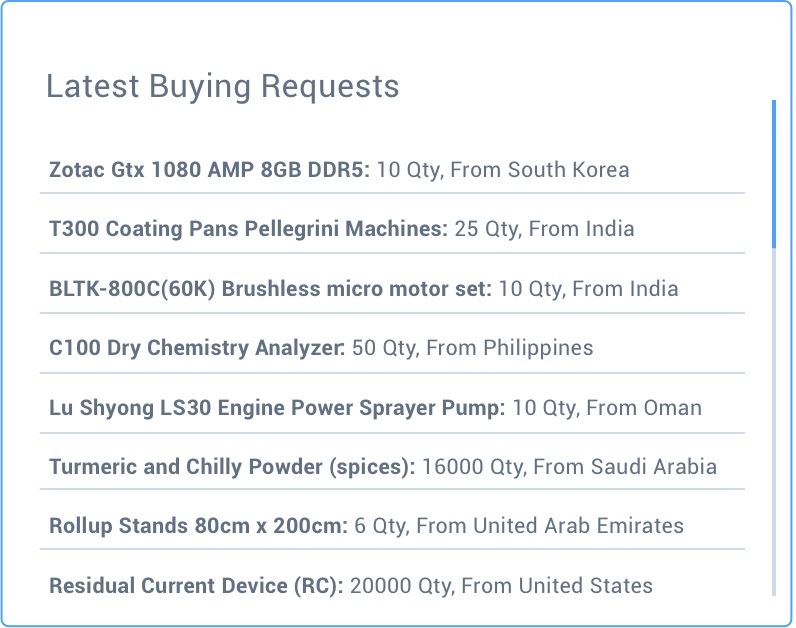Open the Turmeric and Chilly Powder request

pyautogui.click(x=232, y=467)
